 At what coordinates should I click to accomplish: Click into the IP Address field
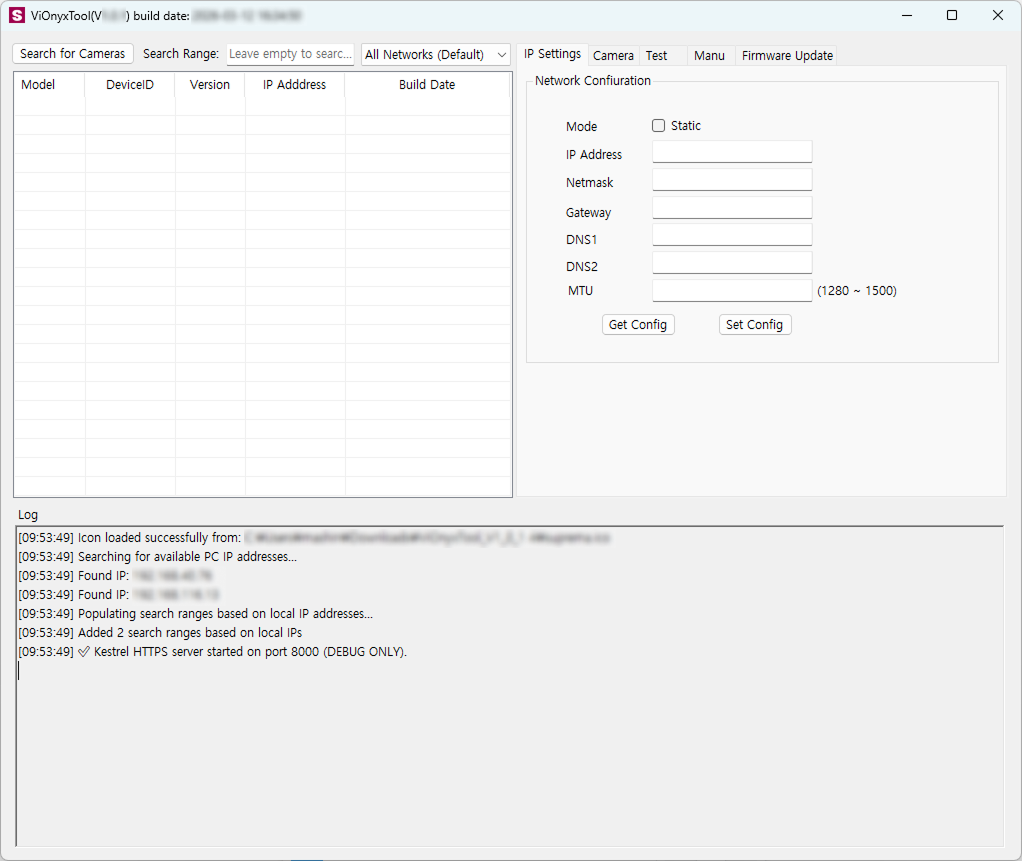click(x=732, y=152)
